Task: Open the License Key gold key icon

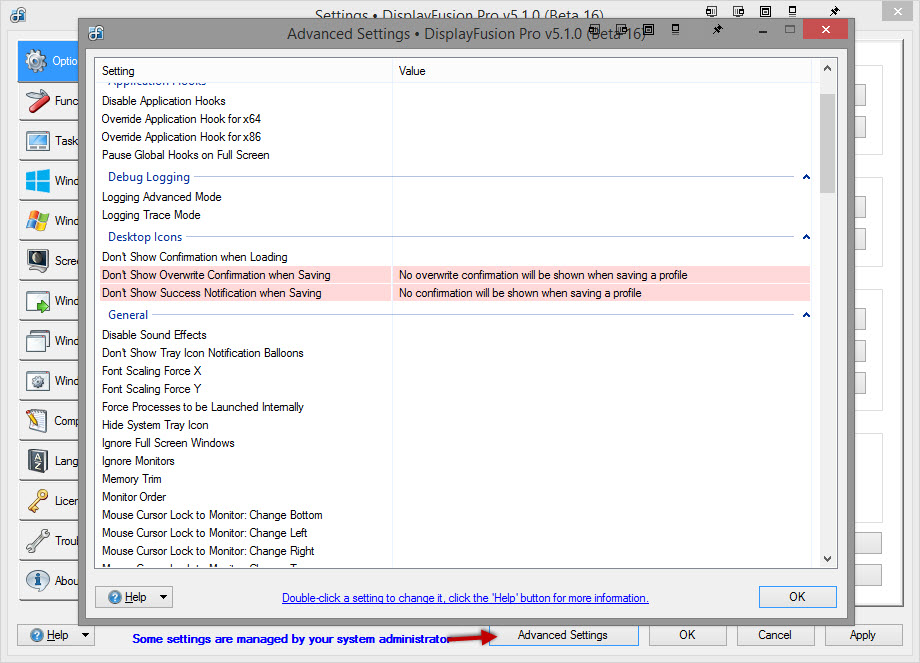Action: point(37,501)
